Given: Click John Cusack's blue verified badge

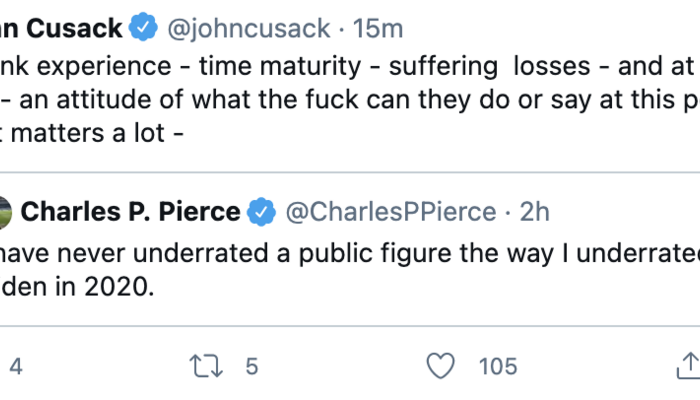Looking at the screenshot, I should click(x=143, y=28).
